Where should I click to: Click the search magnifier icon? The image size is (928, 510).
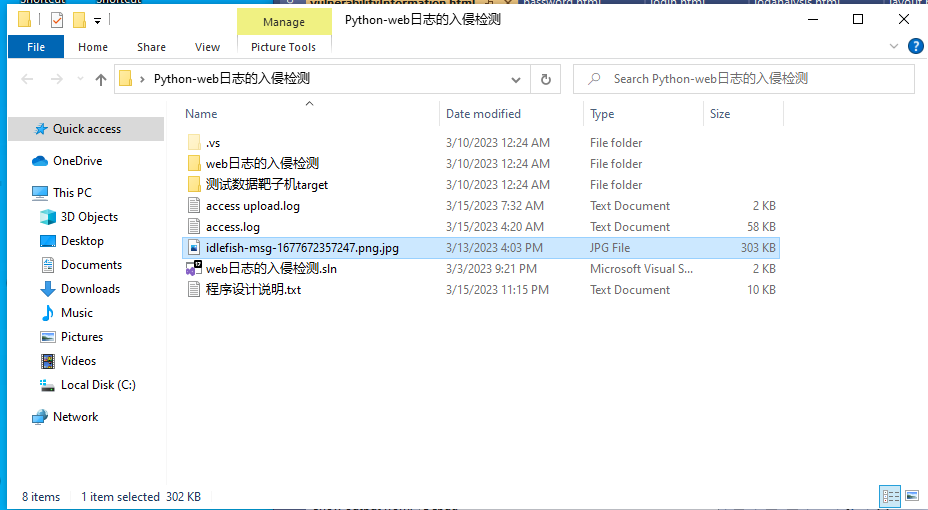point(594,79)
